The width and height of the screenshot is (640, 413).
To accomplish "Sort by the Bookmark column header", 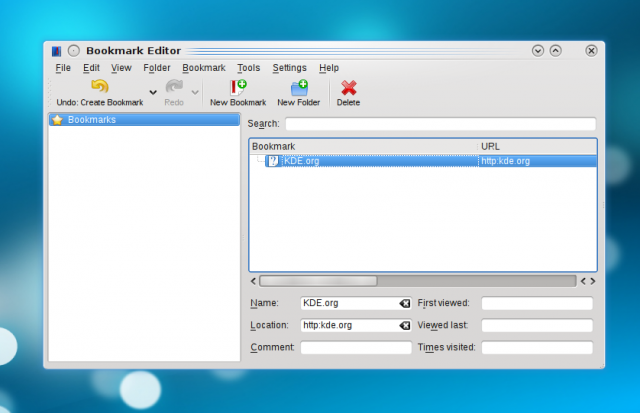I will coord(363,146).
